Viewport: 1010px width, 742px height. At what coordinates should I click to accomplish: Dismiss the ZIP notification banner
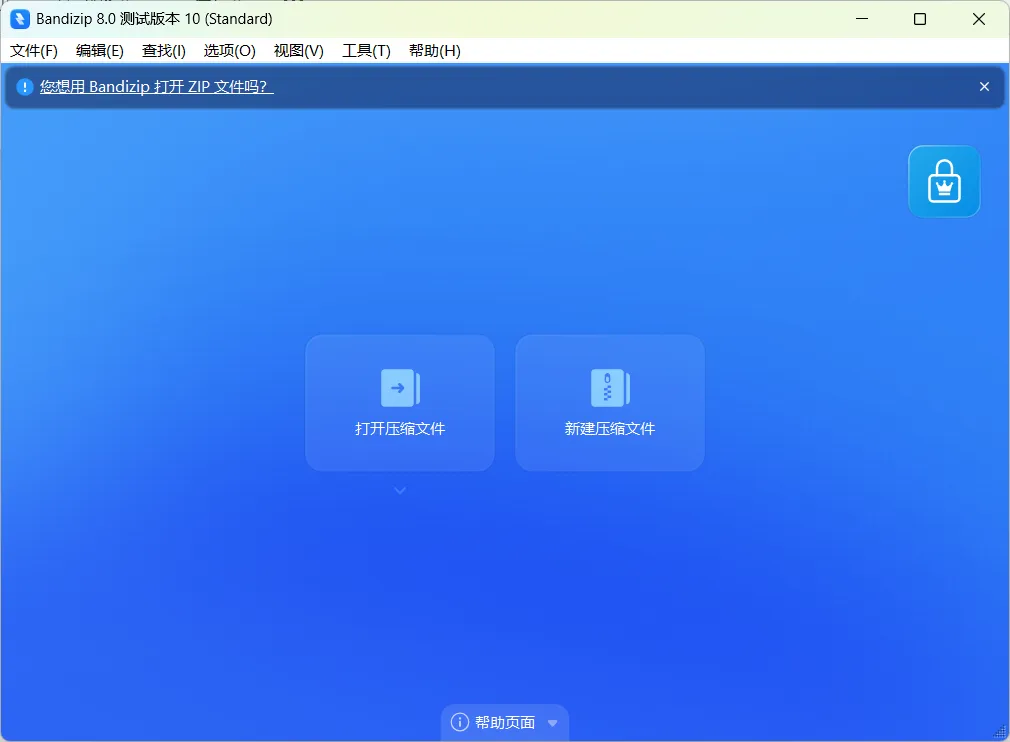point(984,86)
